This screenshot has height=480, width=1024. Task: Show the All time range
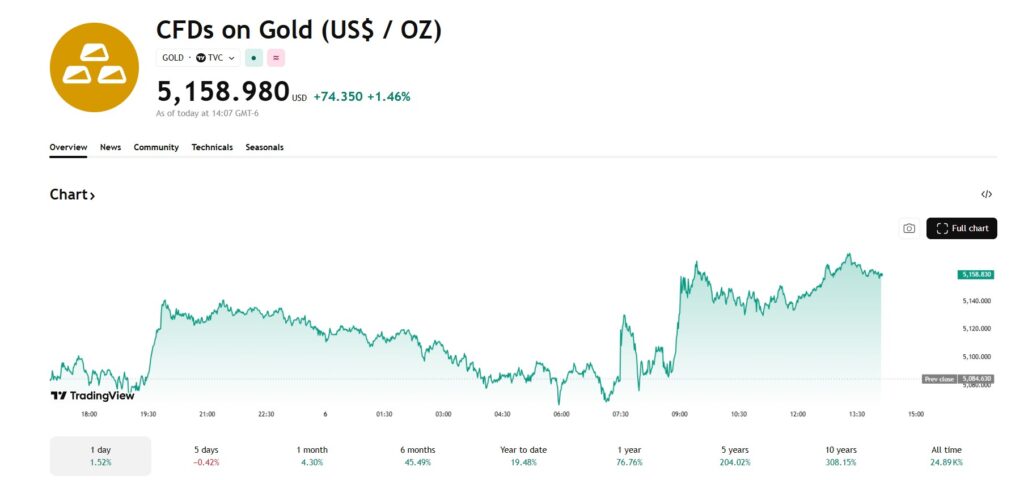[x=946, y=456]
